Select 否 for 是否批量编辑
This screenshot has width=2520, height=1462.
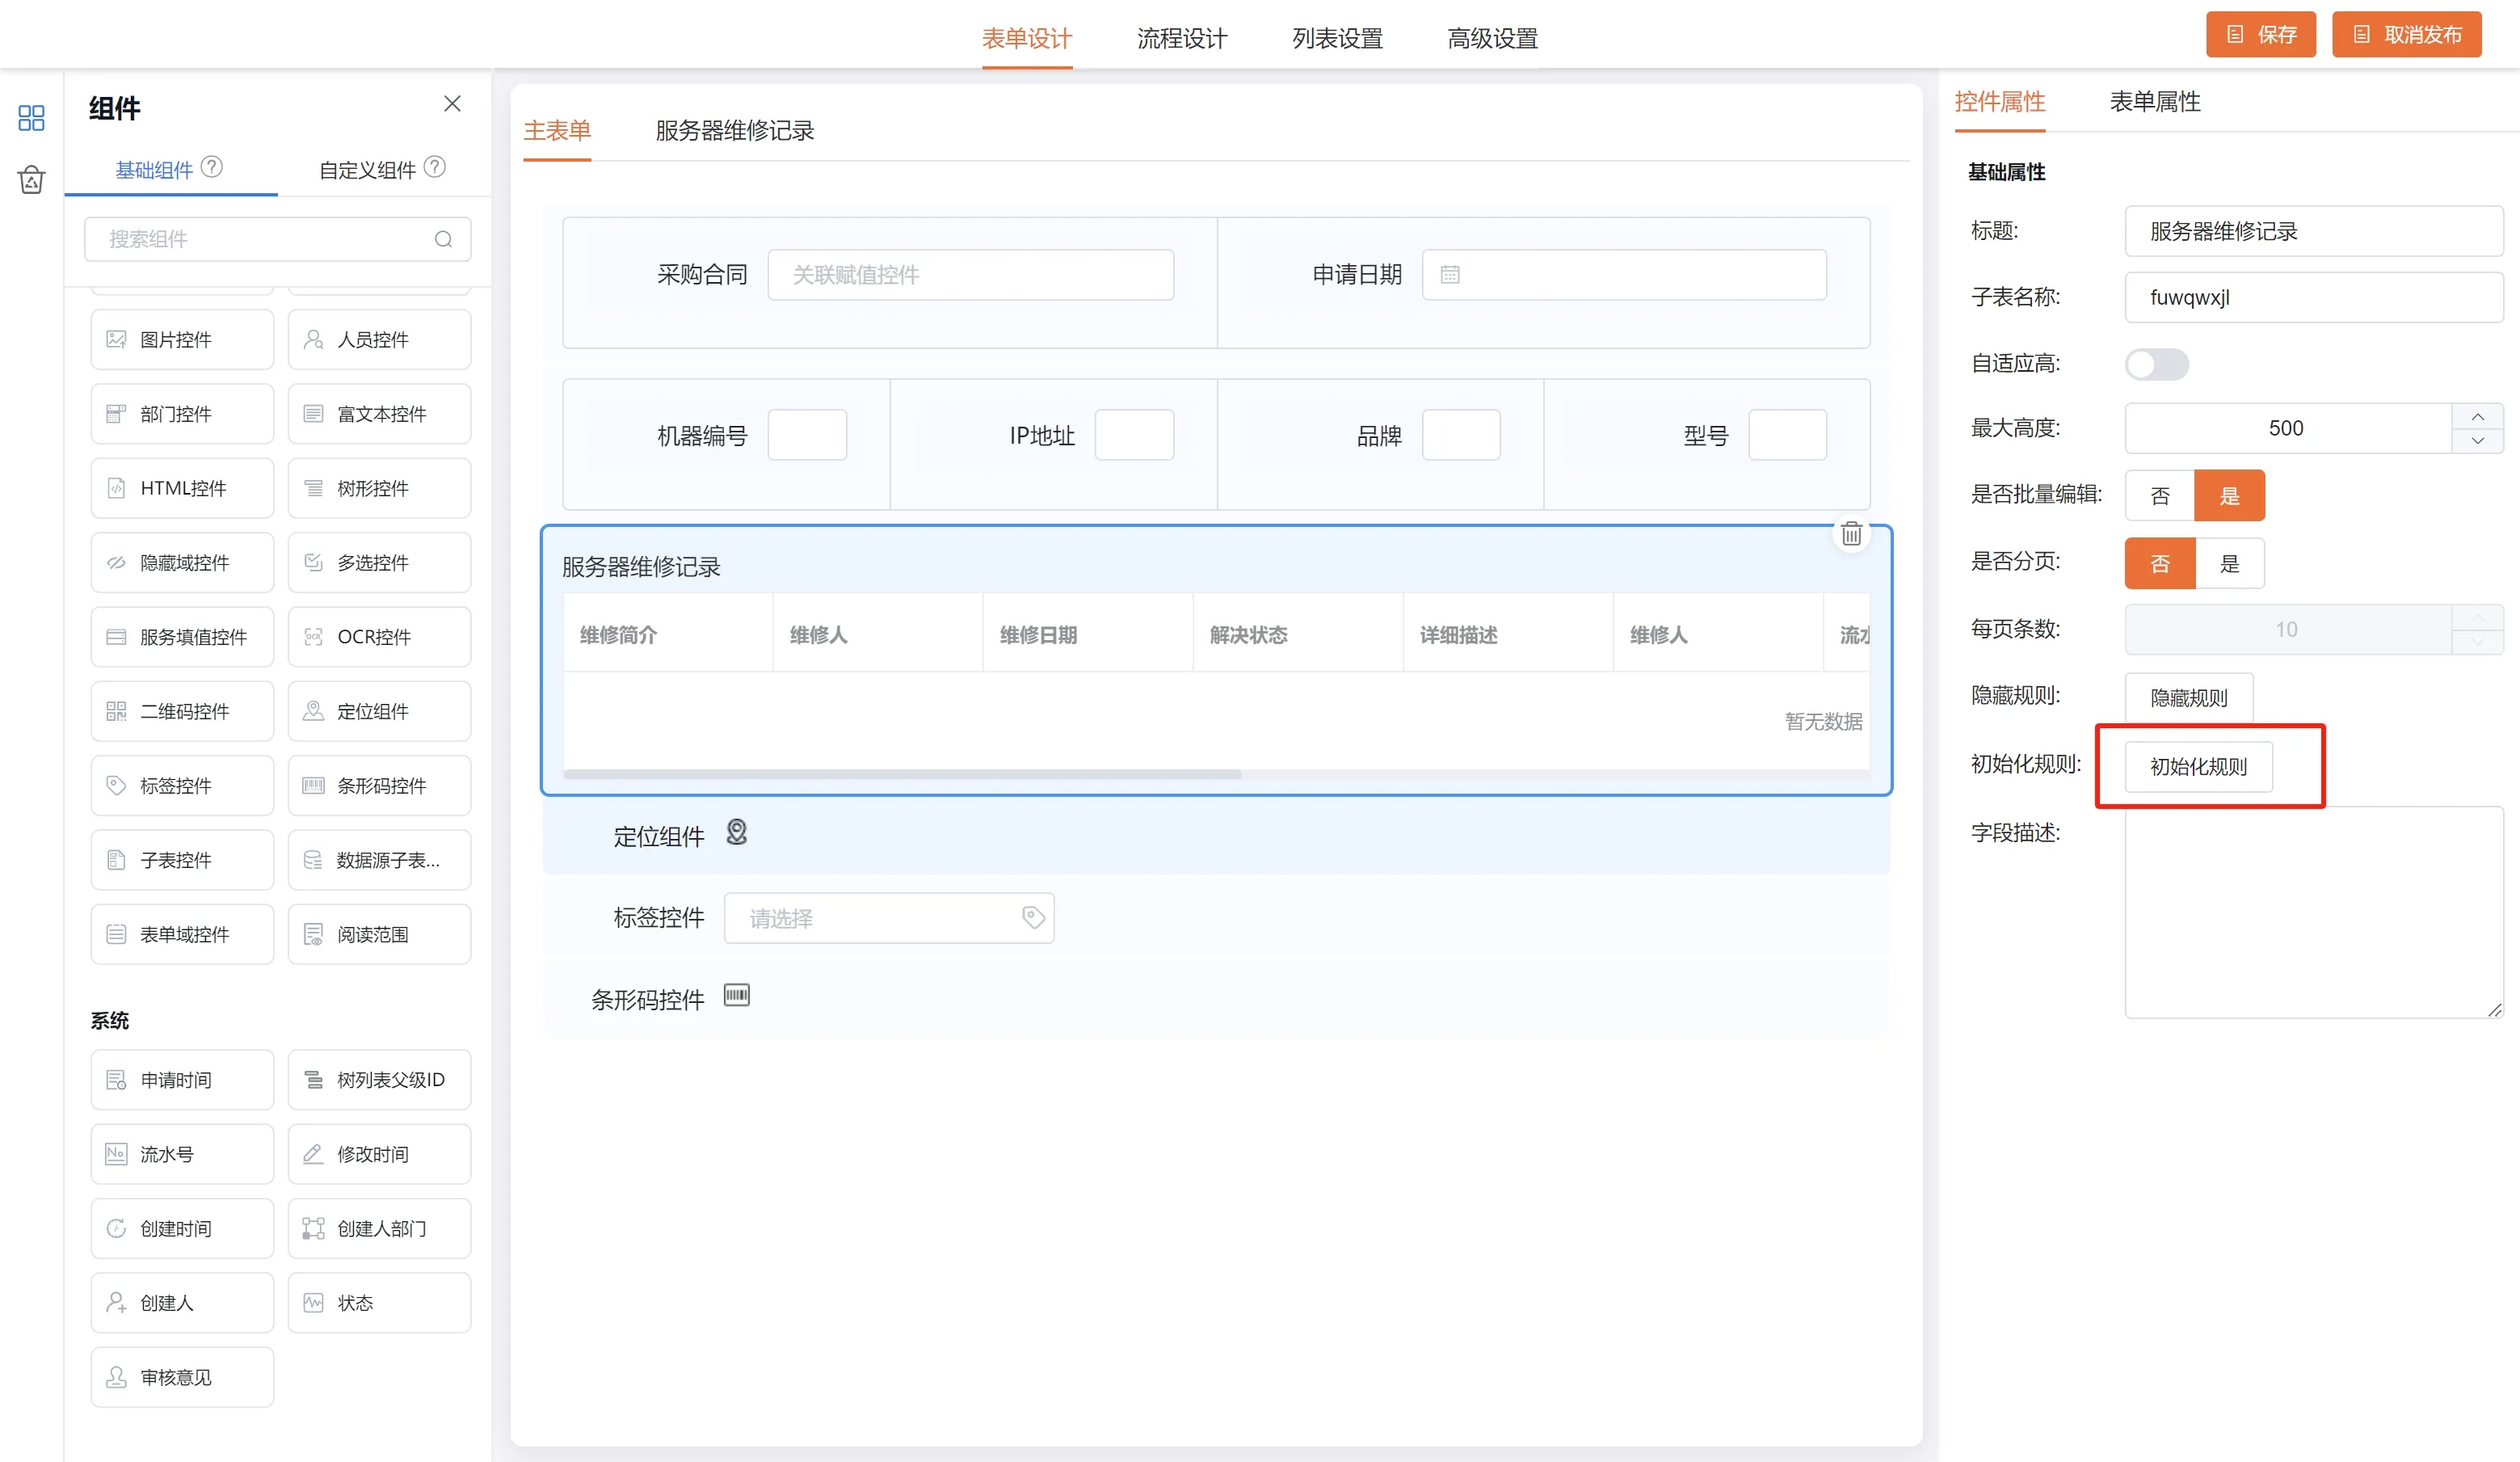[2159, 496]
